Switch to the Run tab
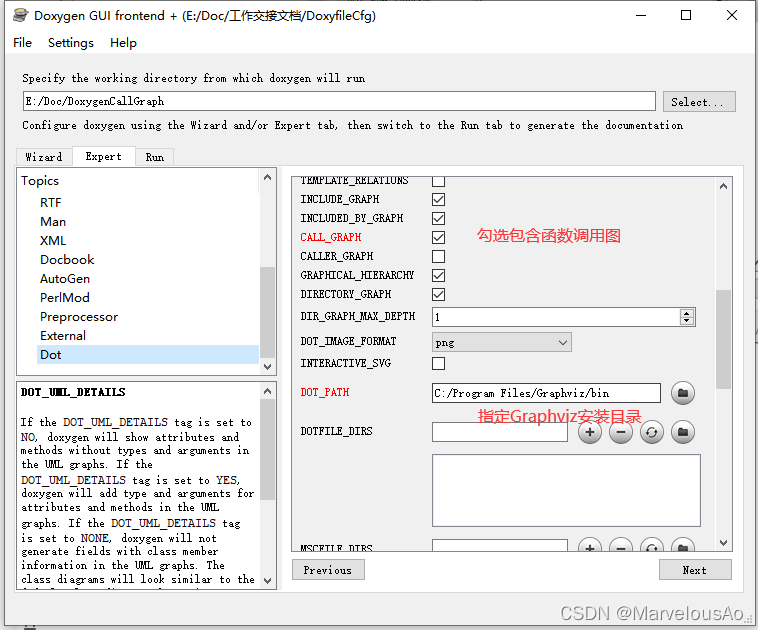Screen dimensions: 758x630 [x=155, y=157]
